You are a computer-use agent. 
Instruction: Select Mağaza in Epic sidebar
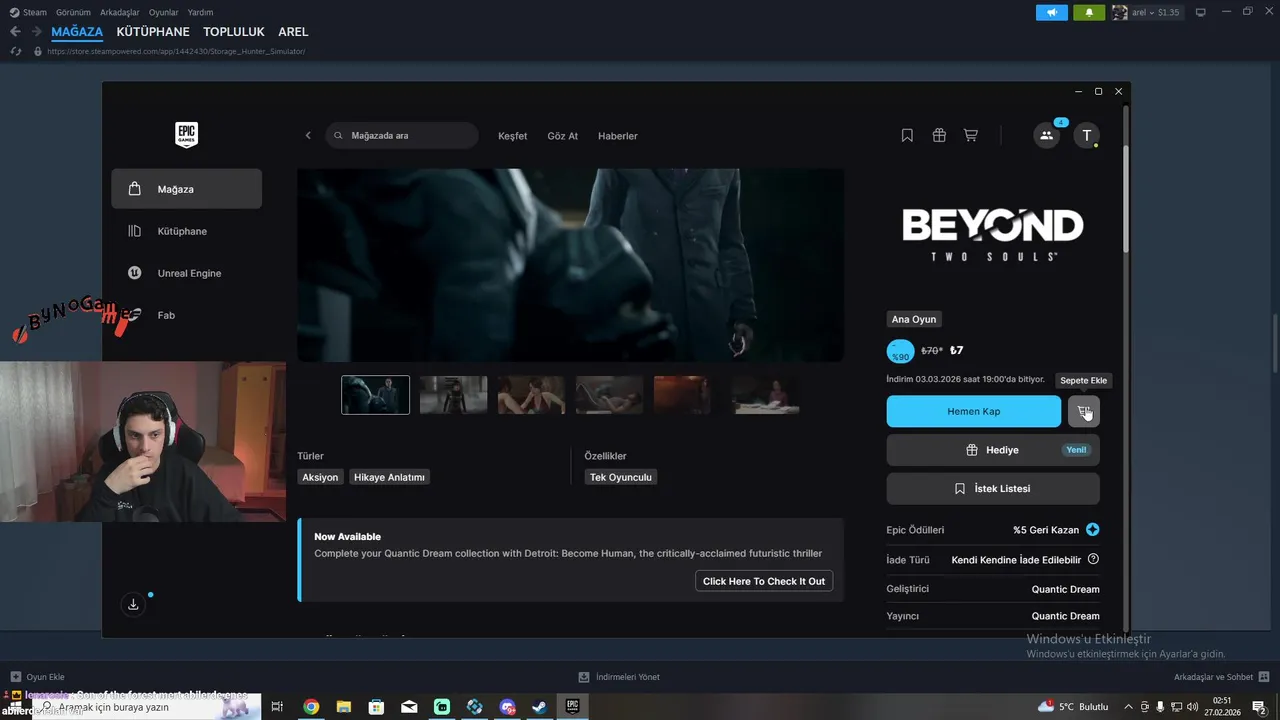(187, 189)
